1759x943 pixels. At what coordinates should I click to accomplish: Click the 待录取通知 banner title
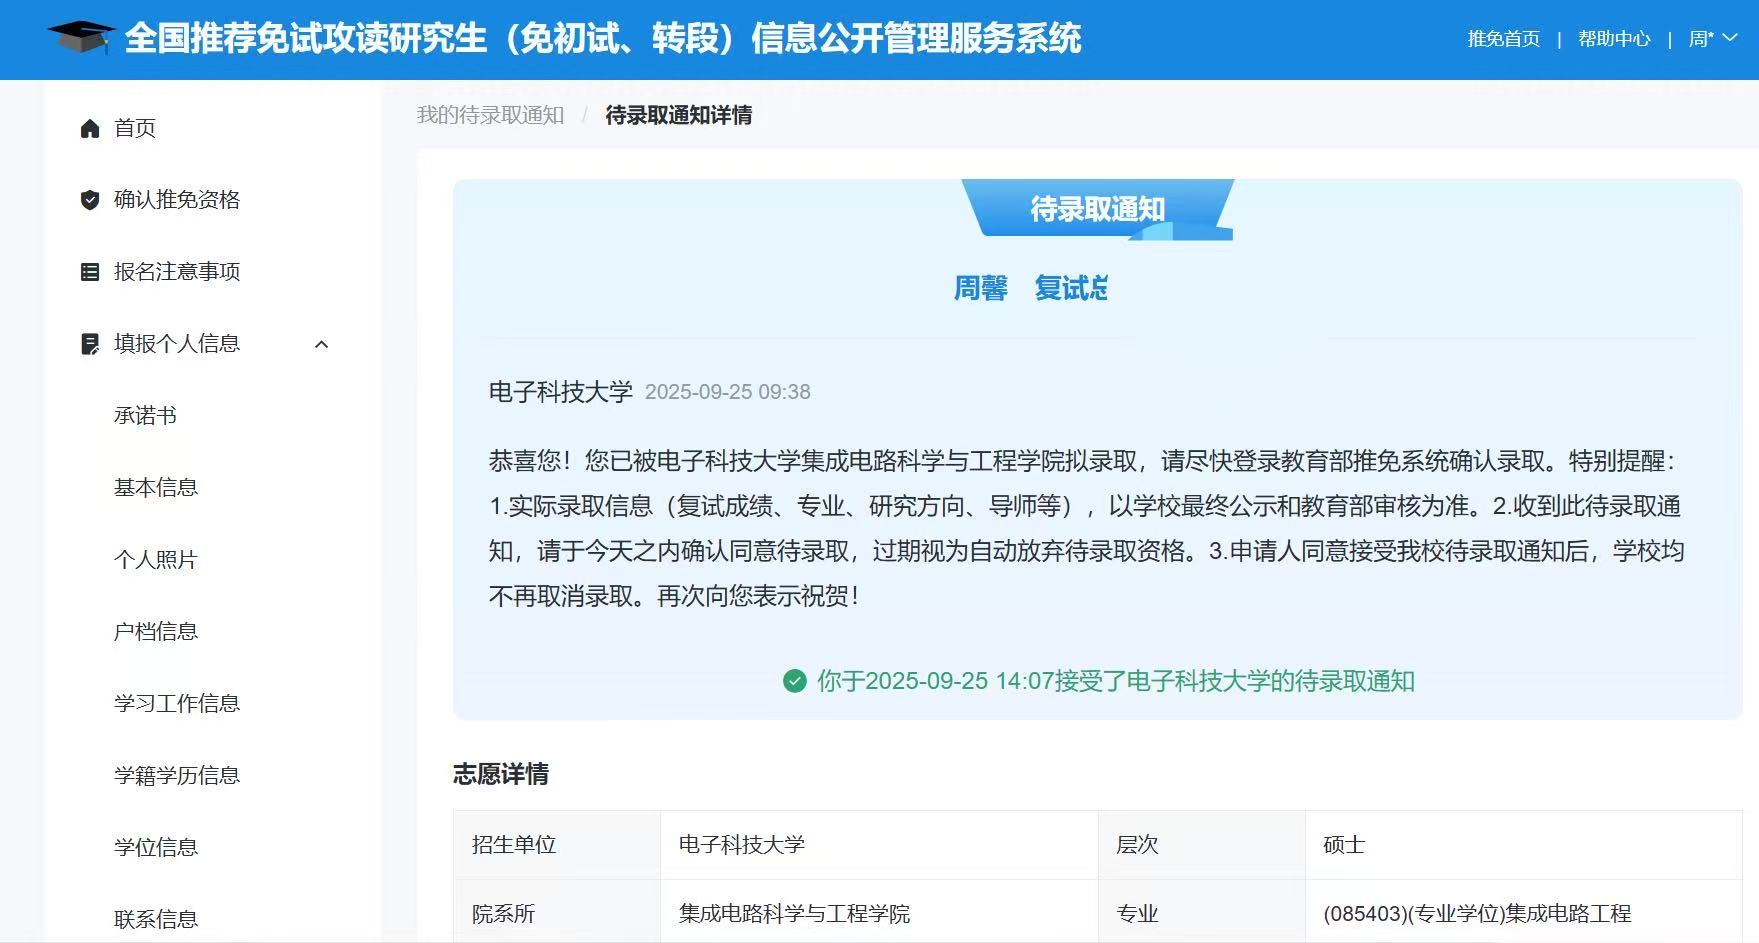coord(1097,208)
